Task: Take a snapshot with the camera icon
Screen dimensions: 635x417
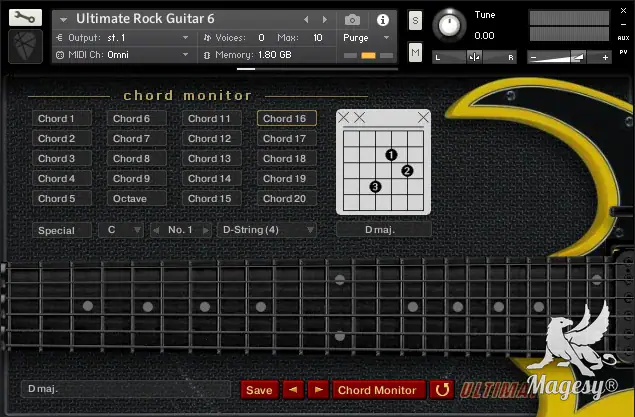Action: click(352, 20)
